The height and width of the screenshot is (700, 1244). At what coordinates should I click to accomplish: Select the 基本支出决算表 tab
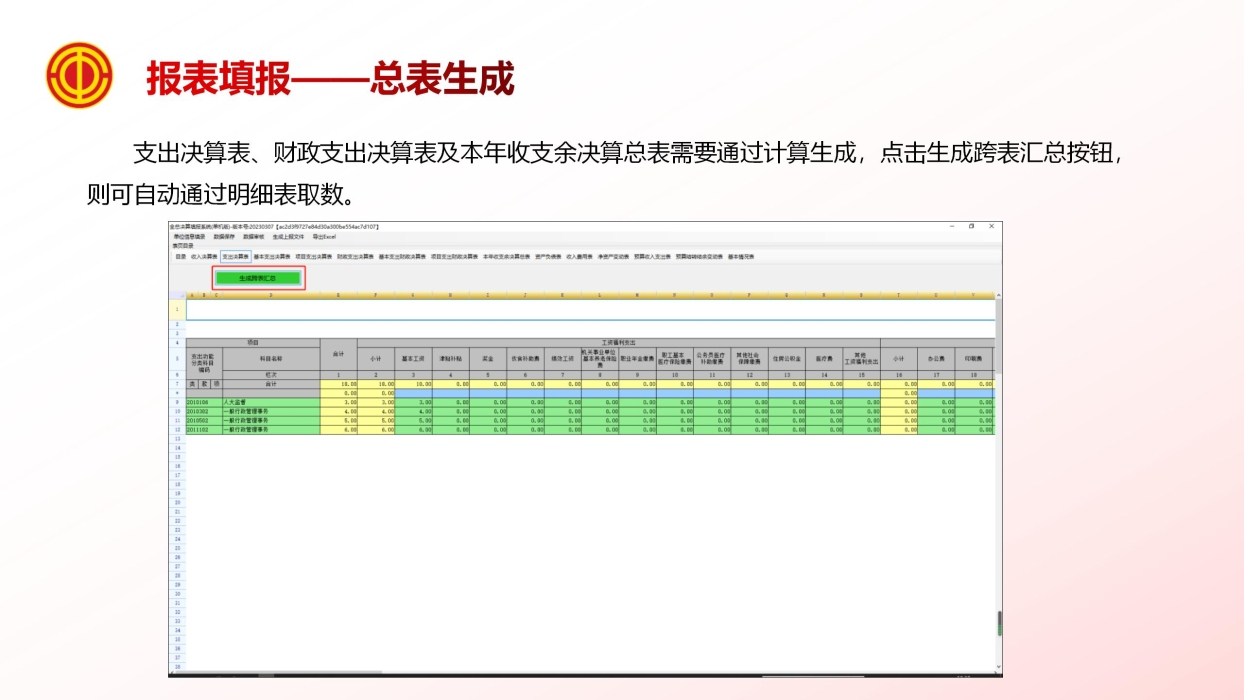[269, 256]
